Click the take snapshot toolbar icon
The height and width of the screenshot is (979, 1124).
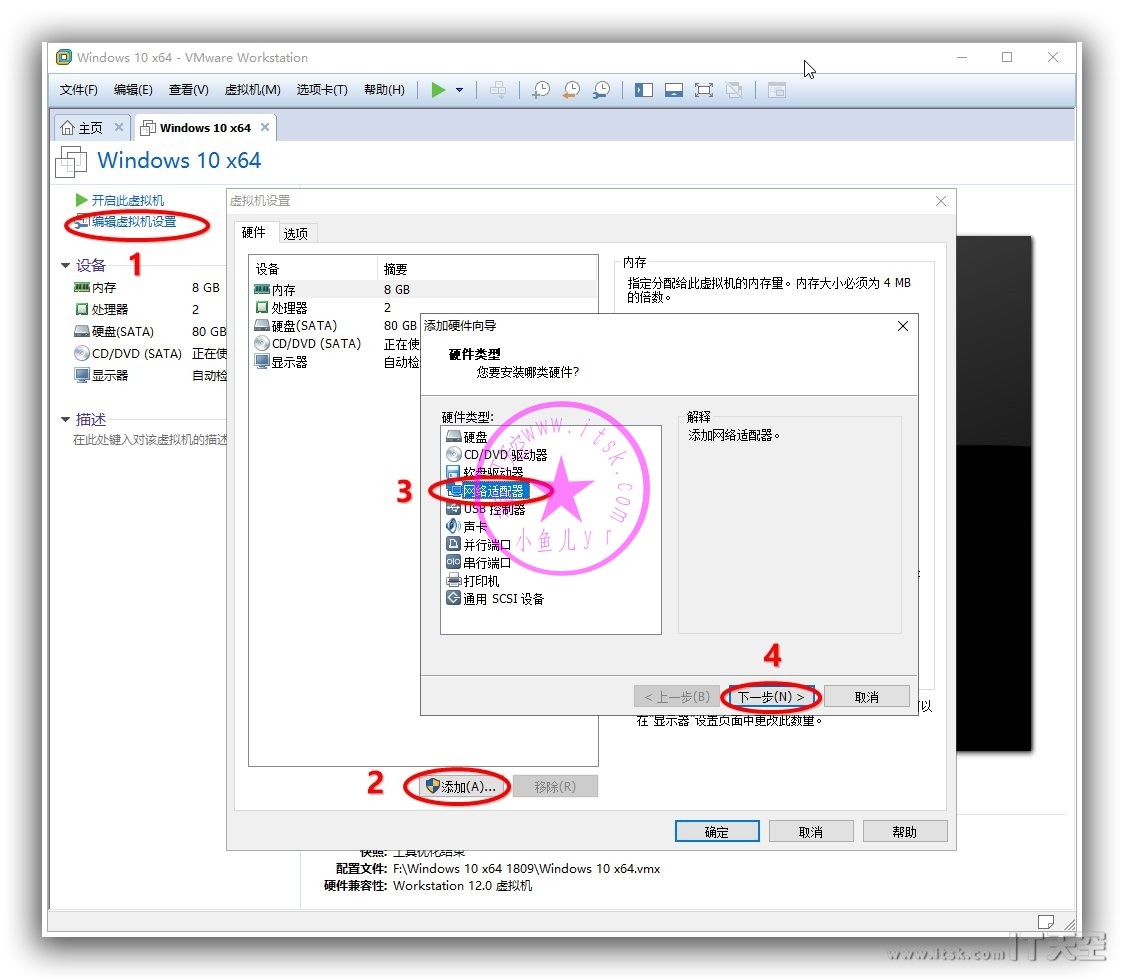pos(540,90)
